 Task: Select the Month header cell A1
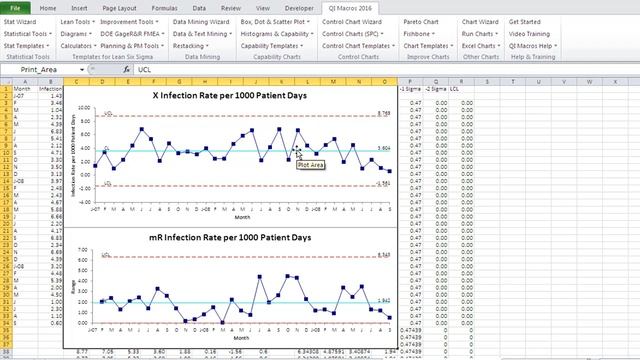point(25,89)
